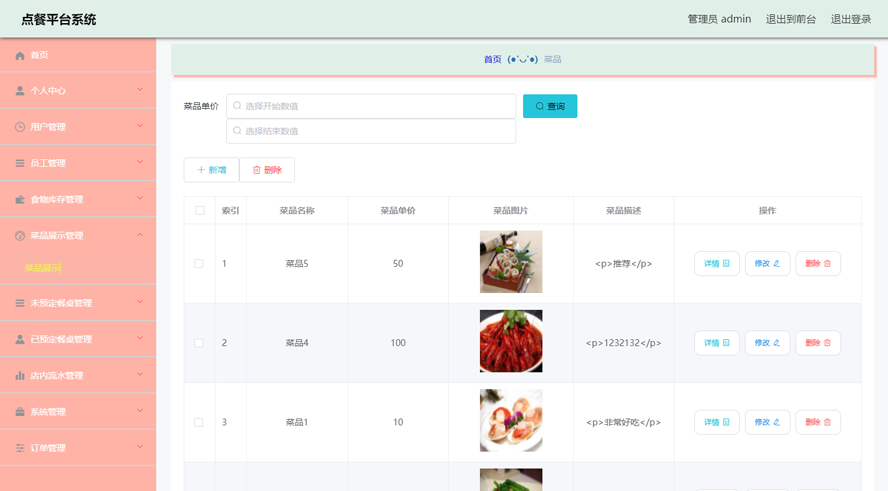The width and height of the screenshot is (888, 491).
Task: Open the 系统管理 menu label
Action: point(48,412)
